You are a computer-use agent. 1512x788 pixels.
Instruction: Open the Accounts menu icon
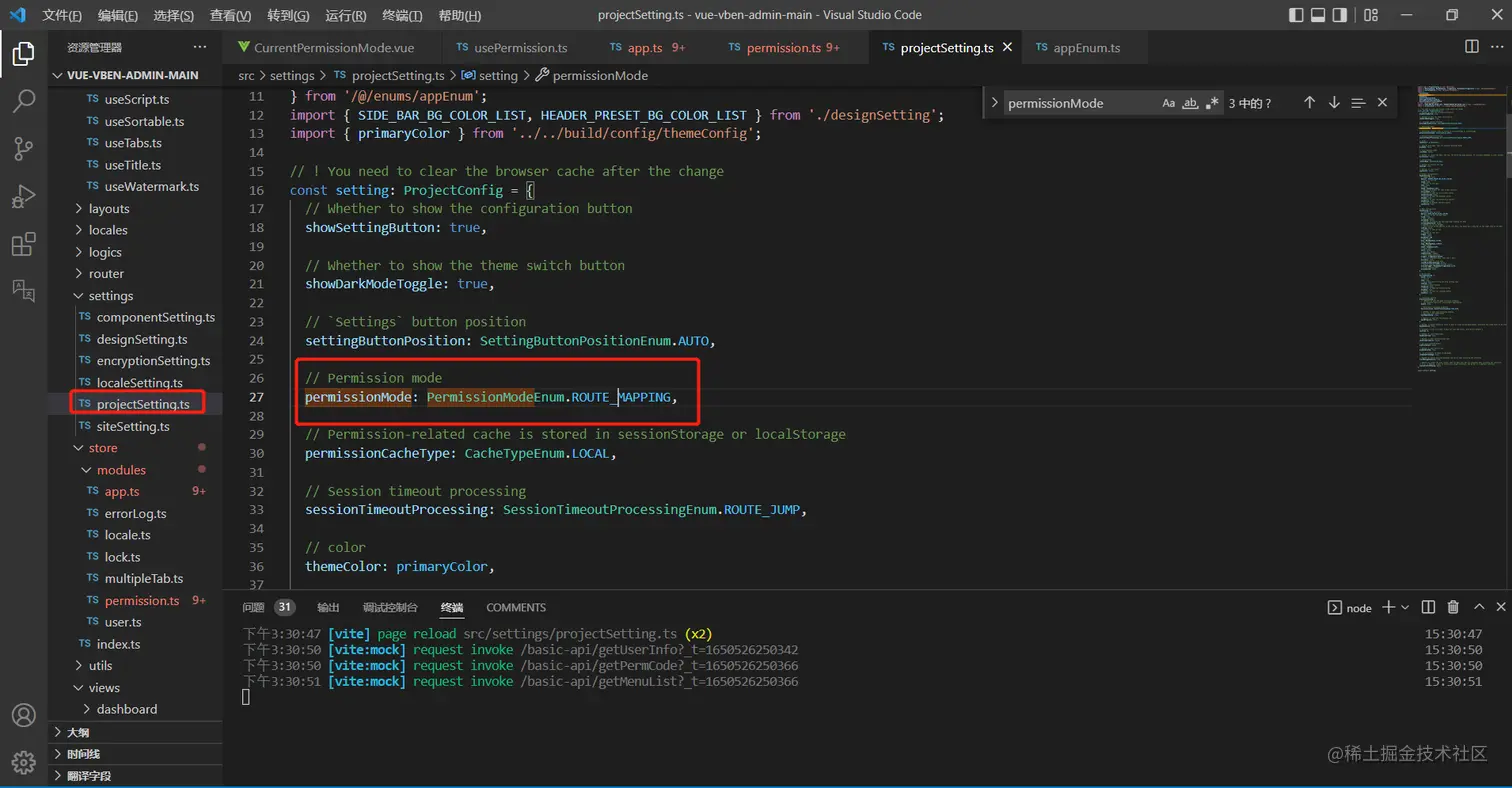(x=24, y=715)
